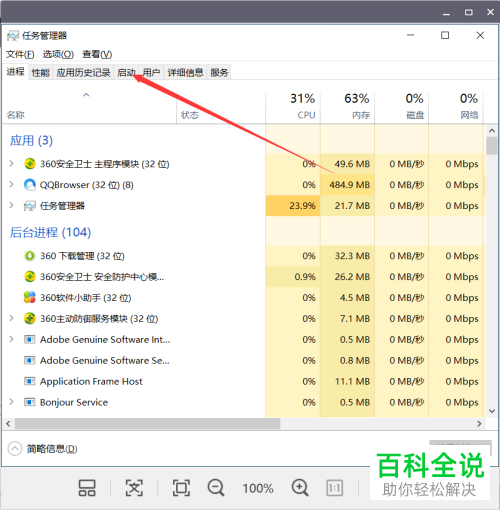Click the 任务管理器 row icon in the apps list
The width and height of the screenshot is (500, 510).
30,206
